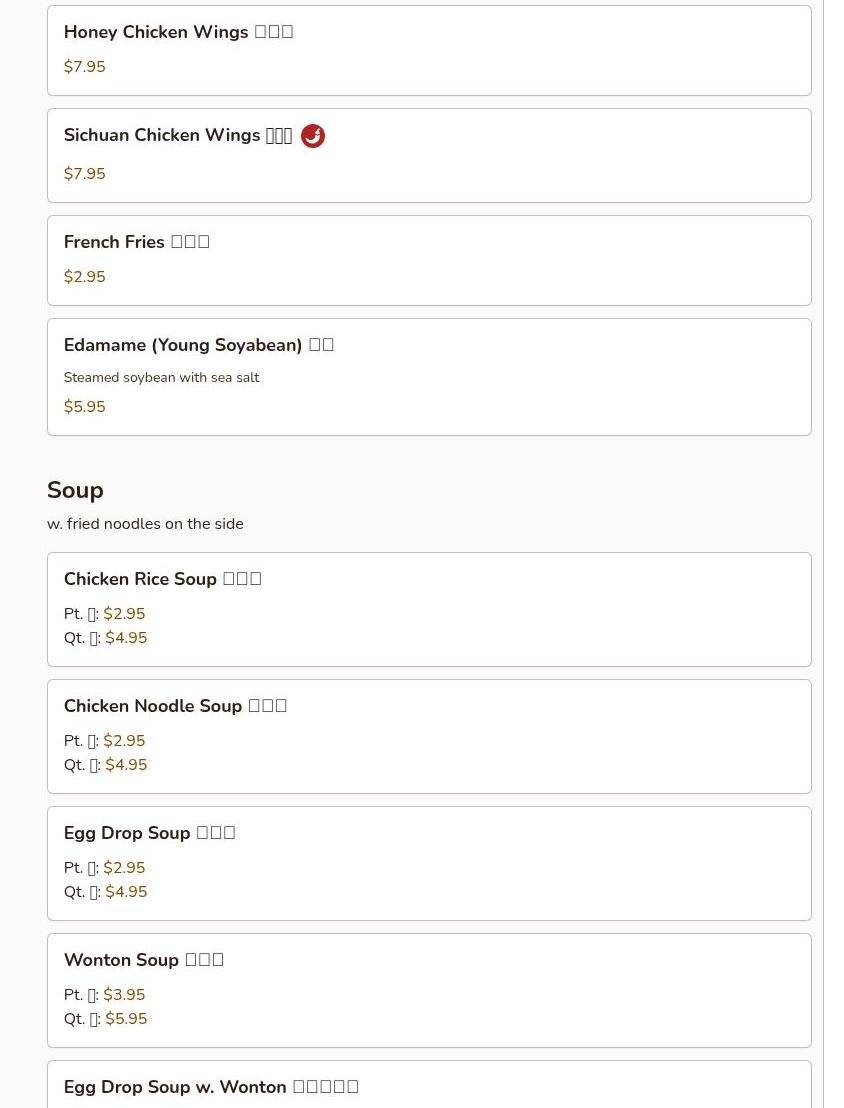844x1108 pixels.
Task: Click the Soup section heading
Action: coord(75,490)
